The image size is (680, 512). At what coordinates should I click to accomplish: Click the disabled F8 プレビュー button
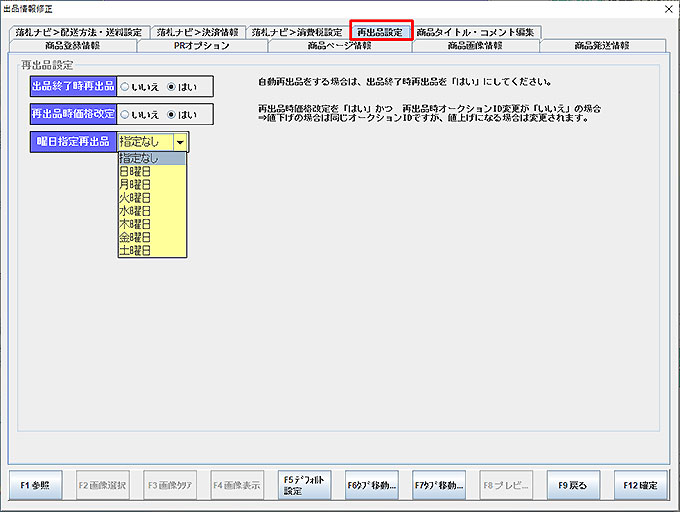506,485
